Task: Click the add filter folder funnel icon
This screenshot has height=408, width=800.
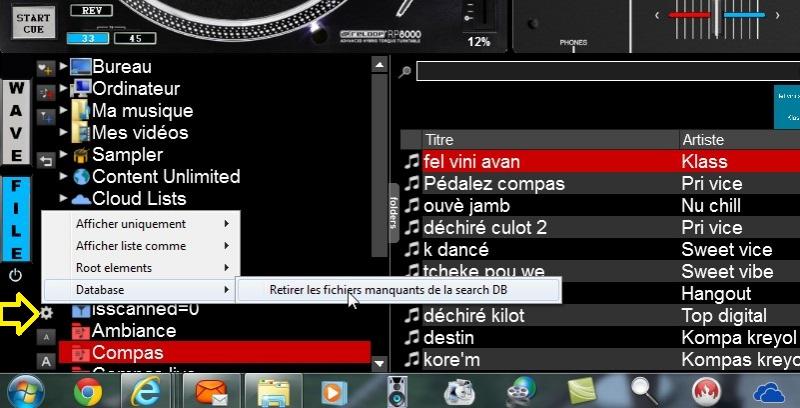Action: coord(46,117)
